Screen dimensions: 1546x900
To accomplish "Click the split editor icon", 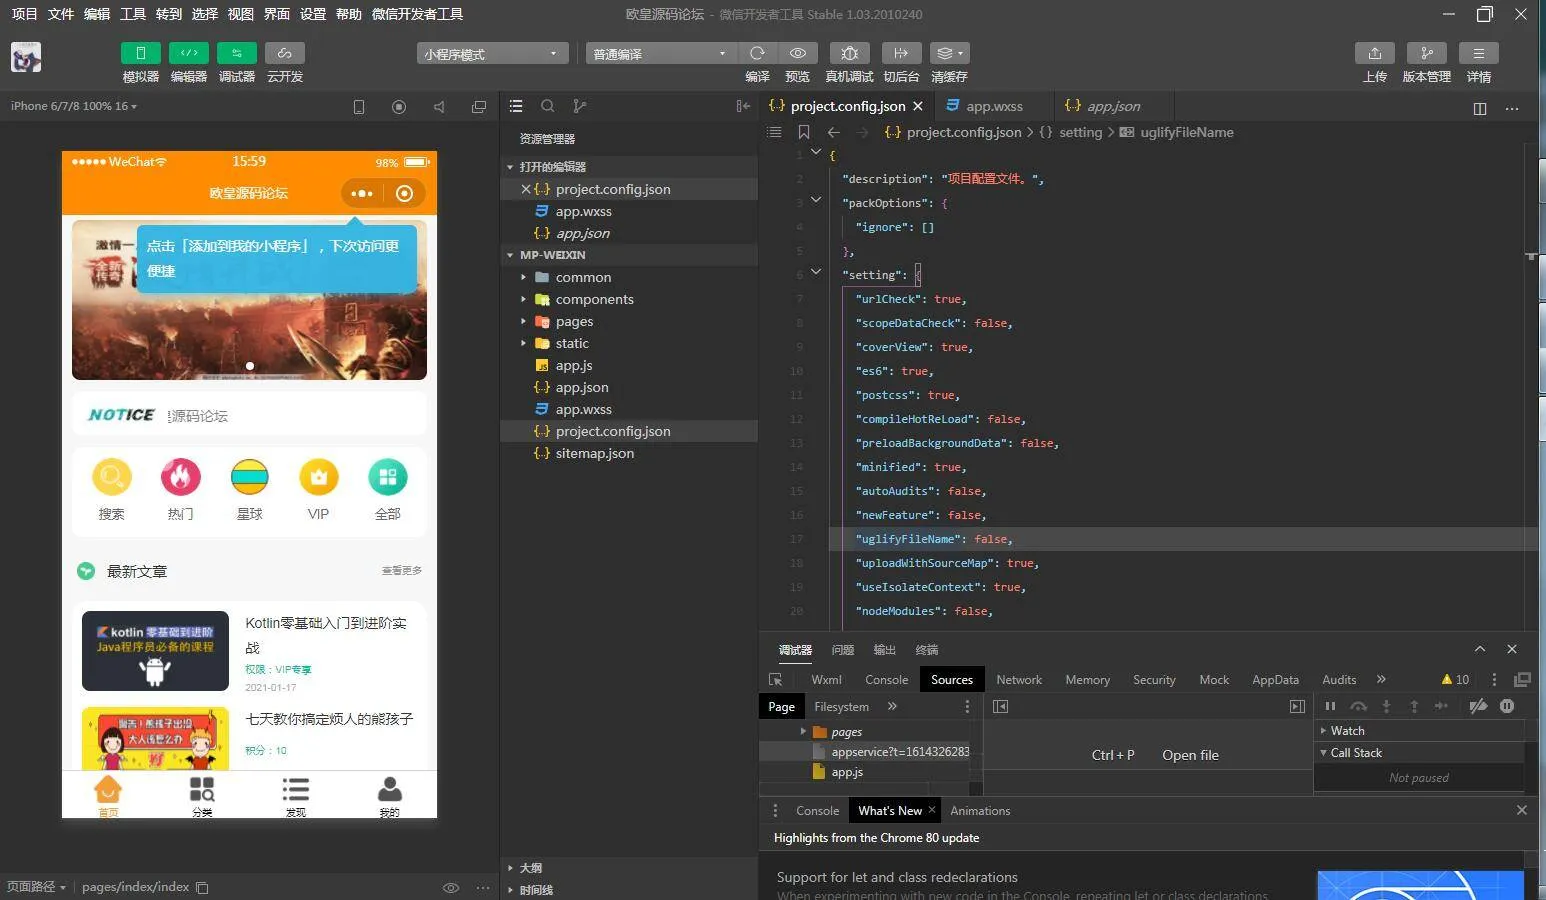I will pos(1479,108).
